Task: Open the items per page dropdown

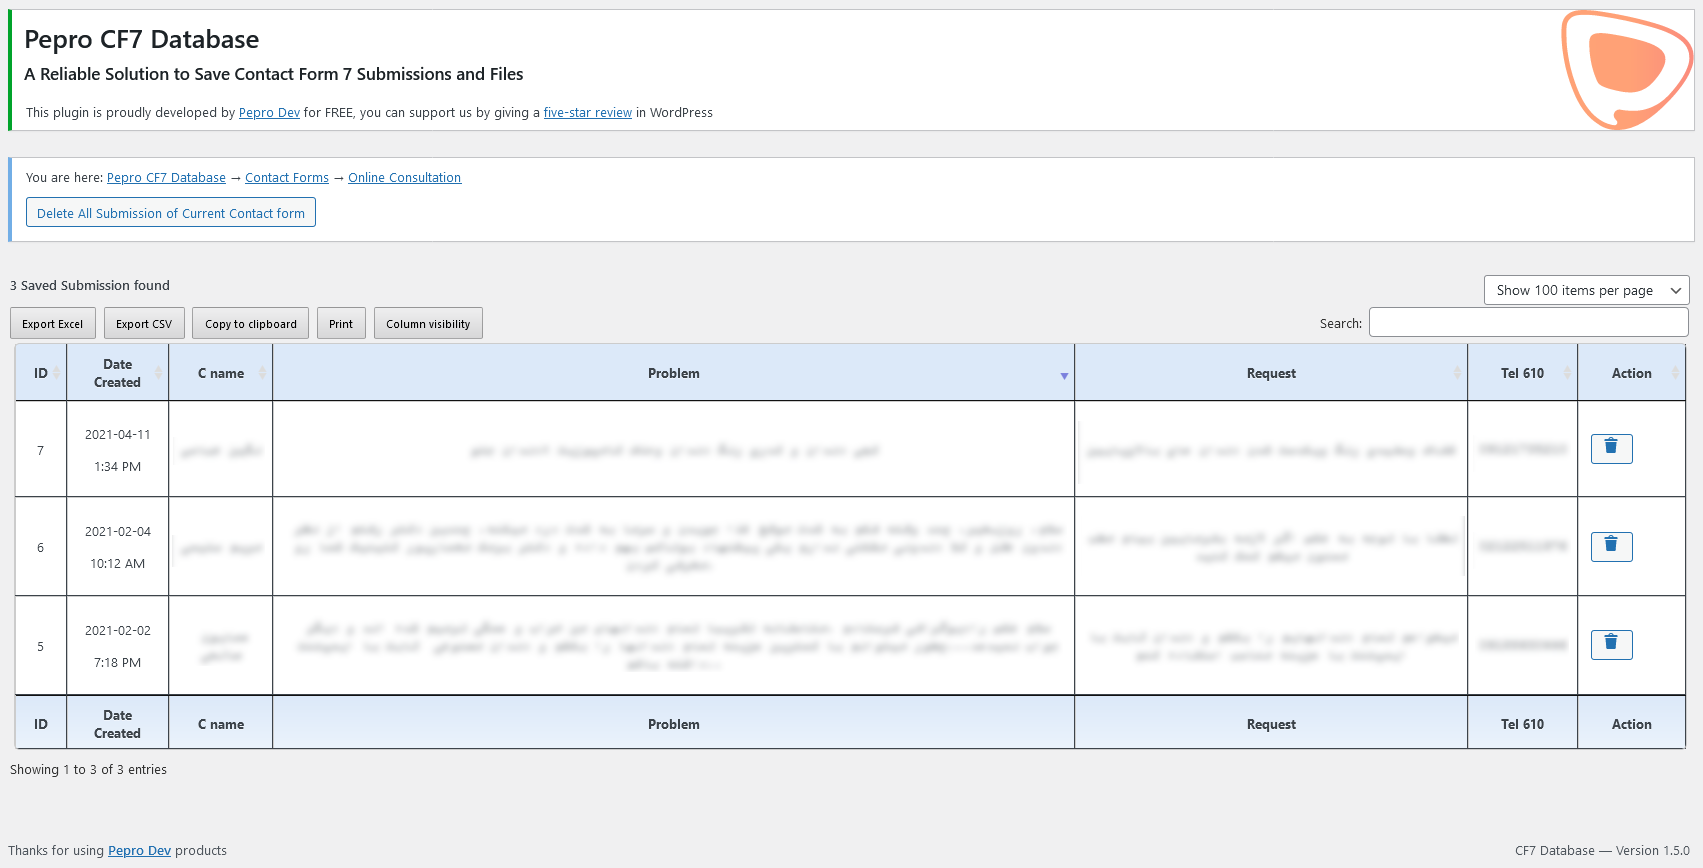Action: (x=1587, y=290)
